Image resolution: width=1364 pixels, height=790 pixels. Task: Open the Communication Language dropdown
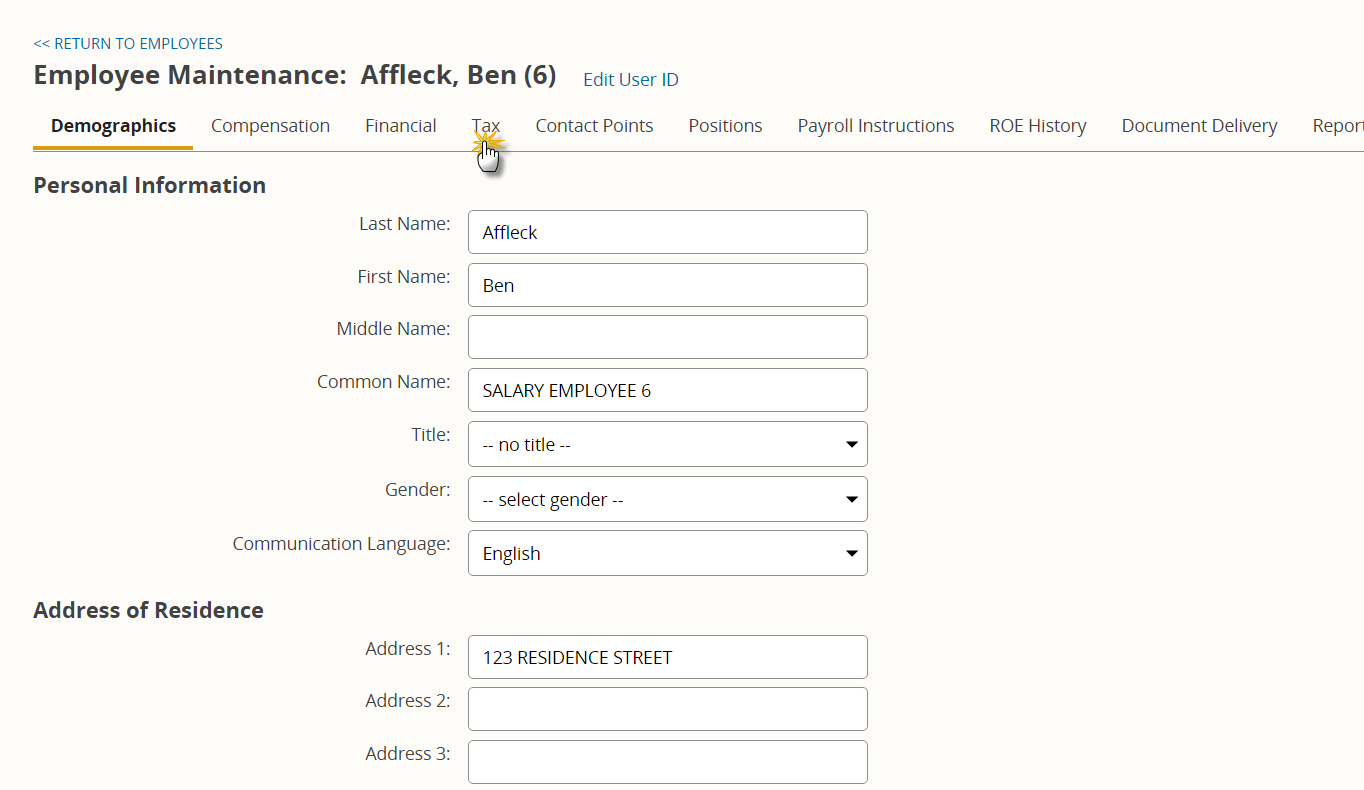point(667,553)
